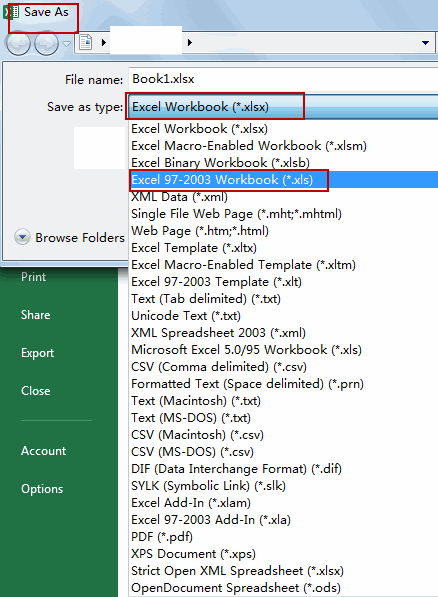Expand the first address bar breadcrumb arrow
438x597 pixels.
[x=104, y=42]
